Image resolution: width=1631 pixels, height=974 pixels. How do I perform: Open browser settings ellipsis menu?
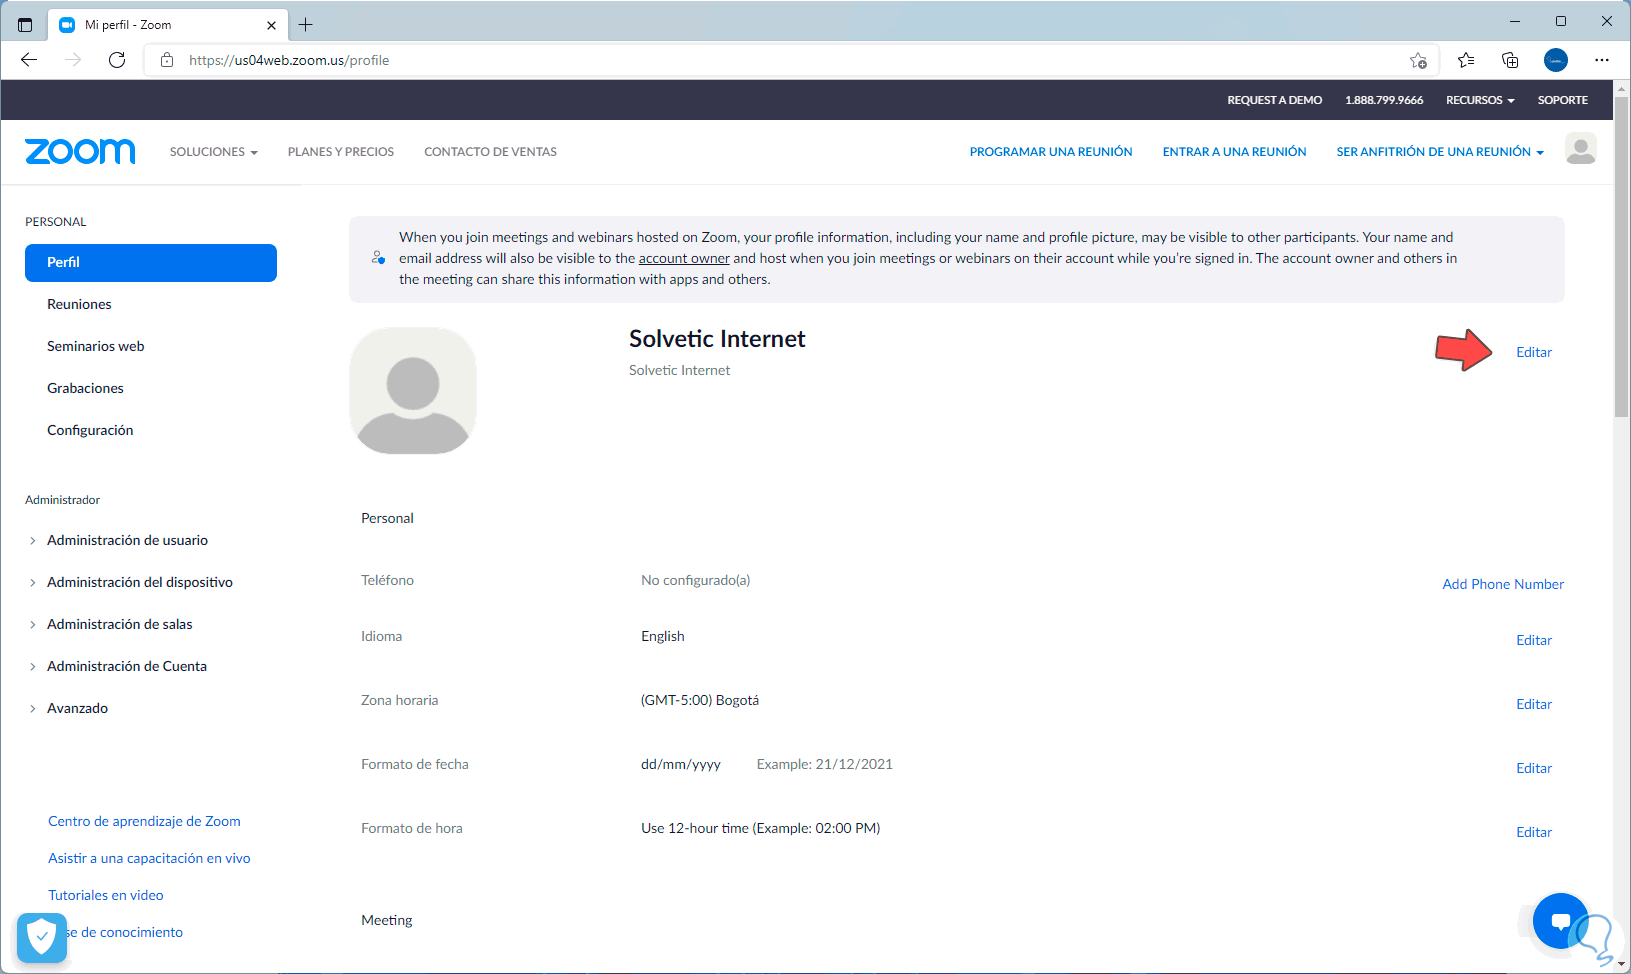(x=1601, y=60)
